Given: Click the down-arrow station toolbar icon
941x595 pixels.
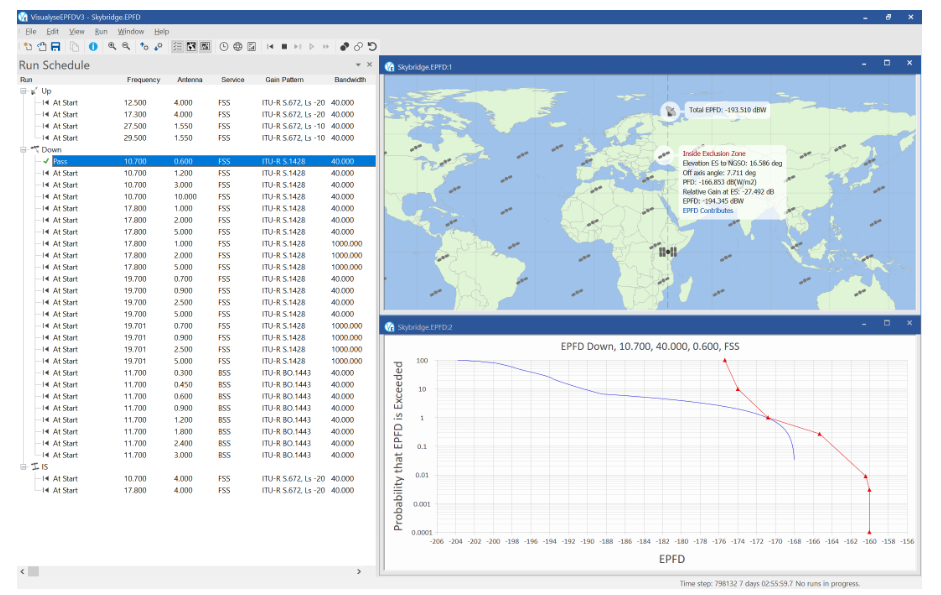Looking at the screenshot, I should coord(158,46).
